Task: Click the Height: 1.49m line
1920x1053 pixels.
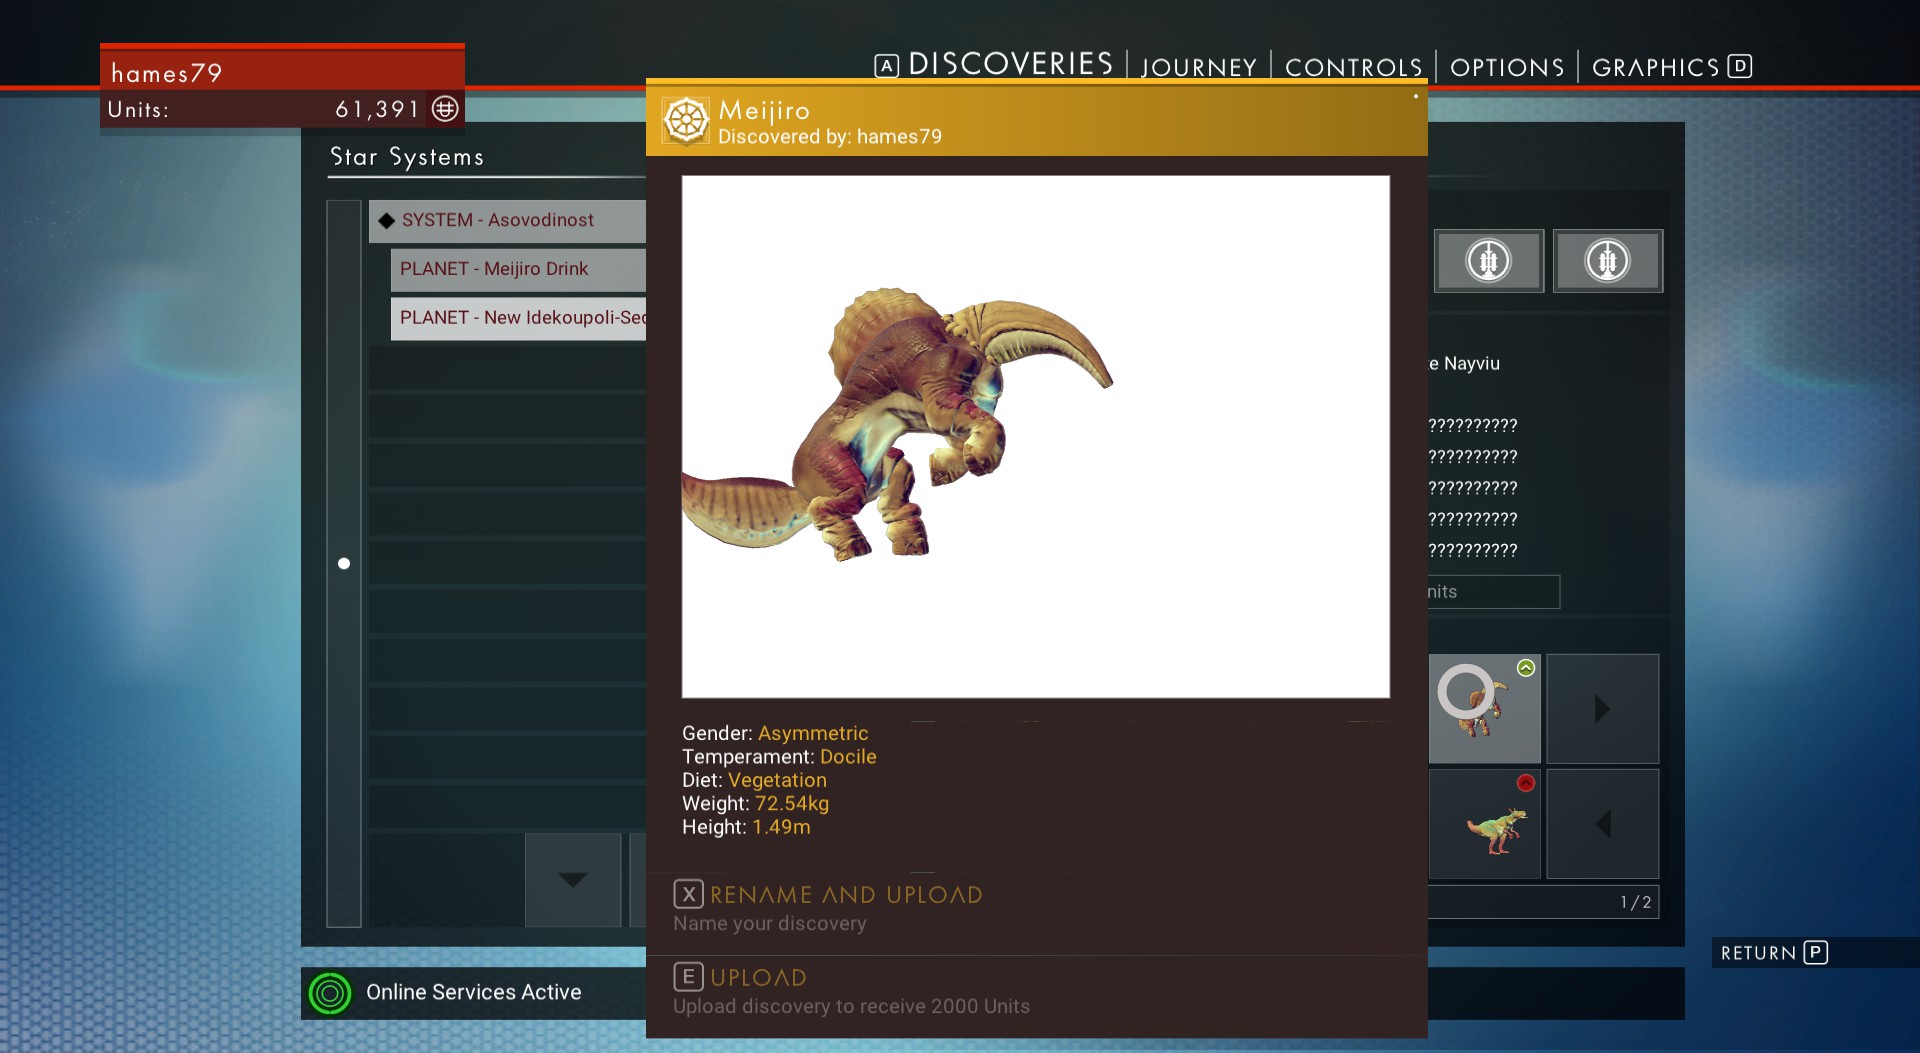Action: pyautogui.click(x=746, y=827)
